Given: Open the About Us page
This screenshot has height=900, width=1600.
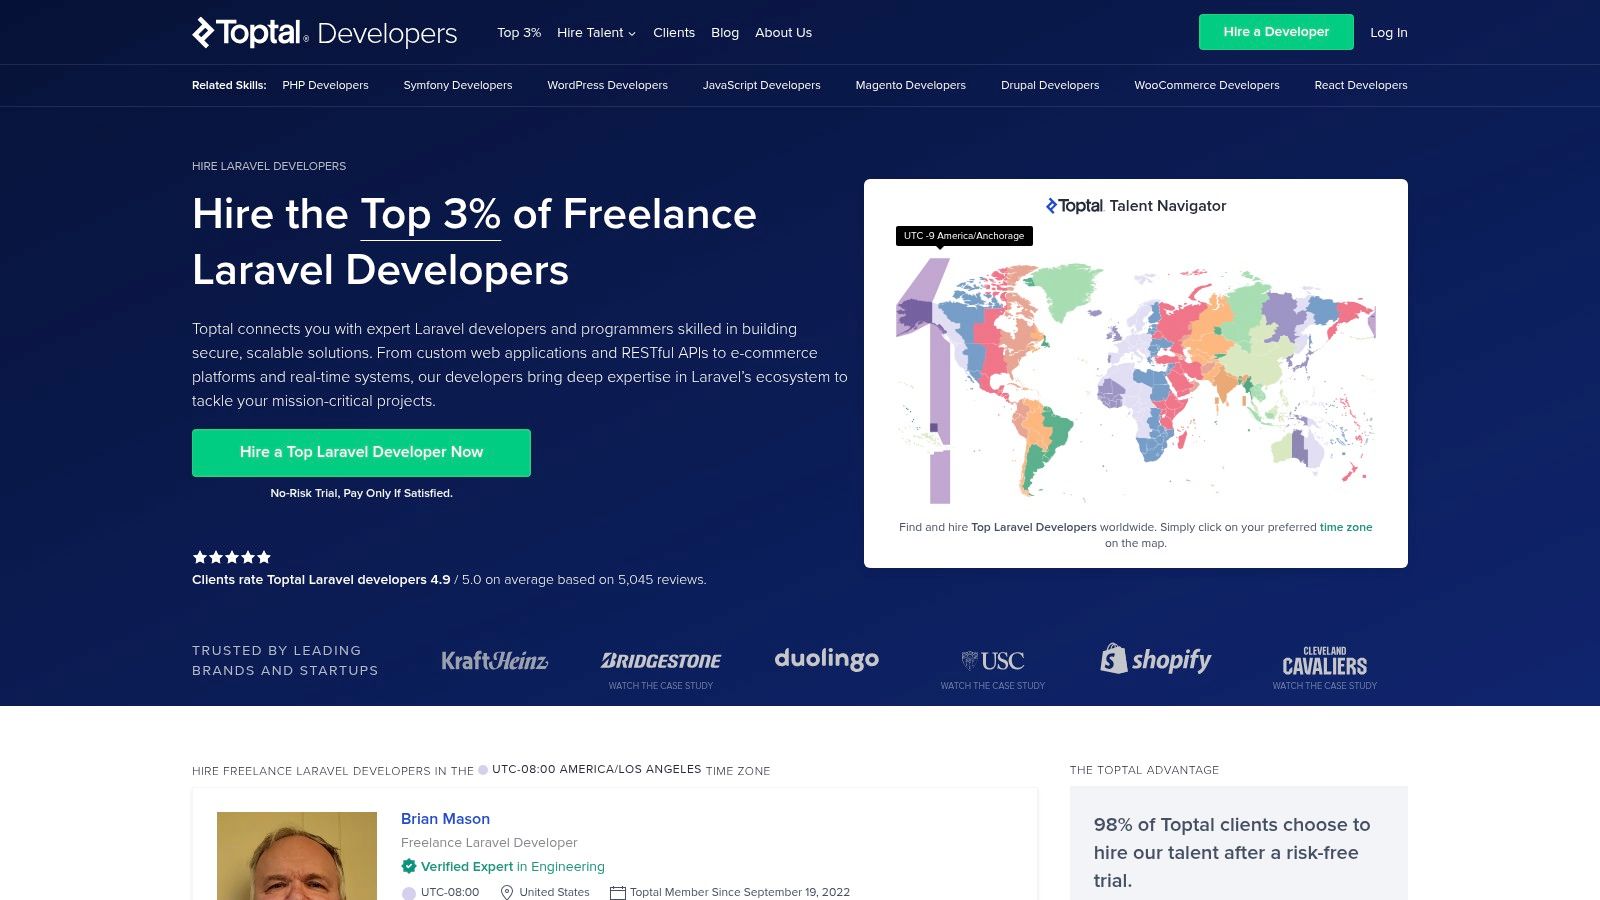Looking at the screenshot, I should pyautogui.click(x=783, y=32).
